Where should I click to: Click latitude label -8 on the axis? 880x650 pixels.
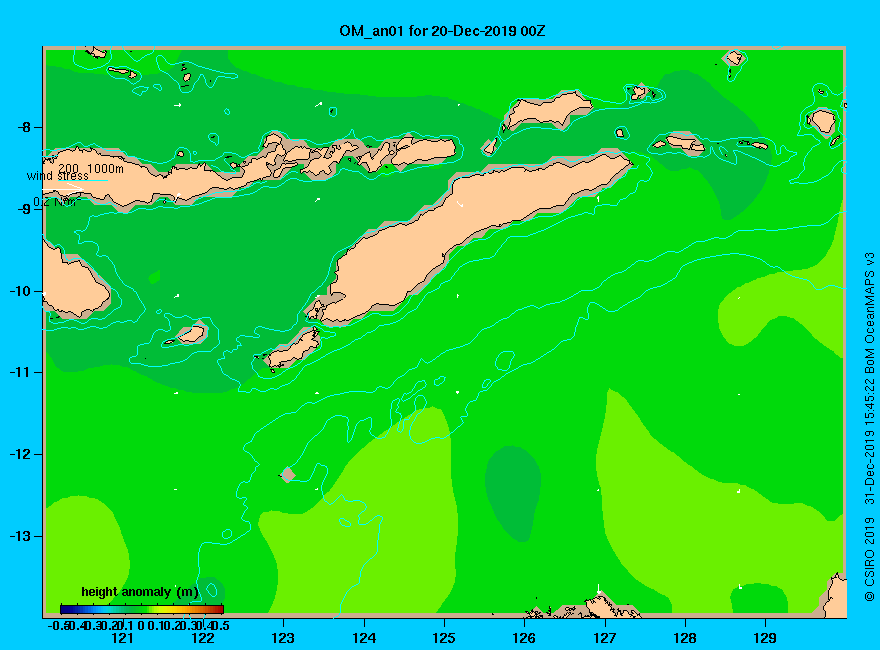[24, 127]
